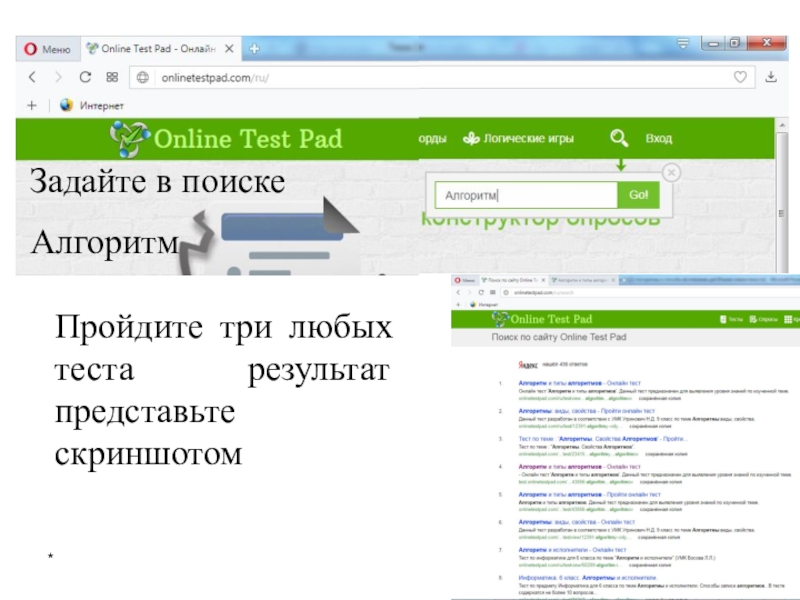The image size is (800, 600).
Task: Open the visited purple result 4 'Алгоритм и типы алгоритмов'
Action: coord(580,466)
